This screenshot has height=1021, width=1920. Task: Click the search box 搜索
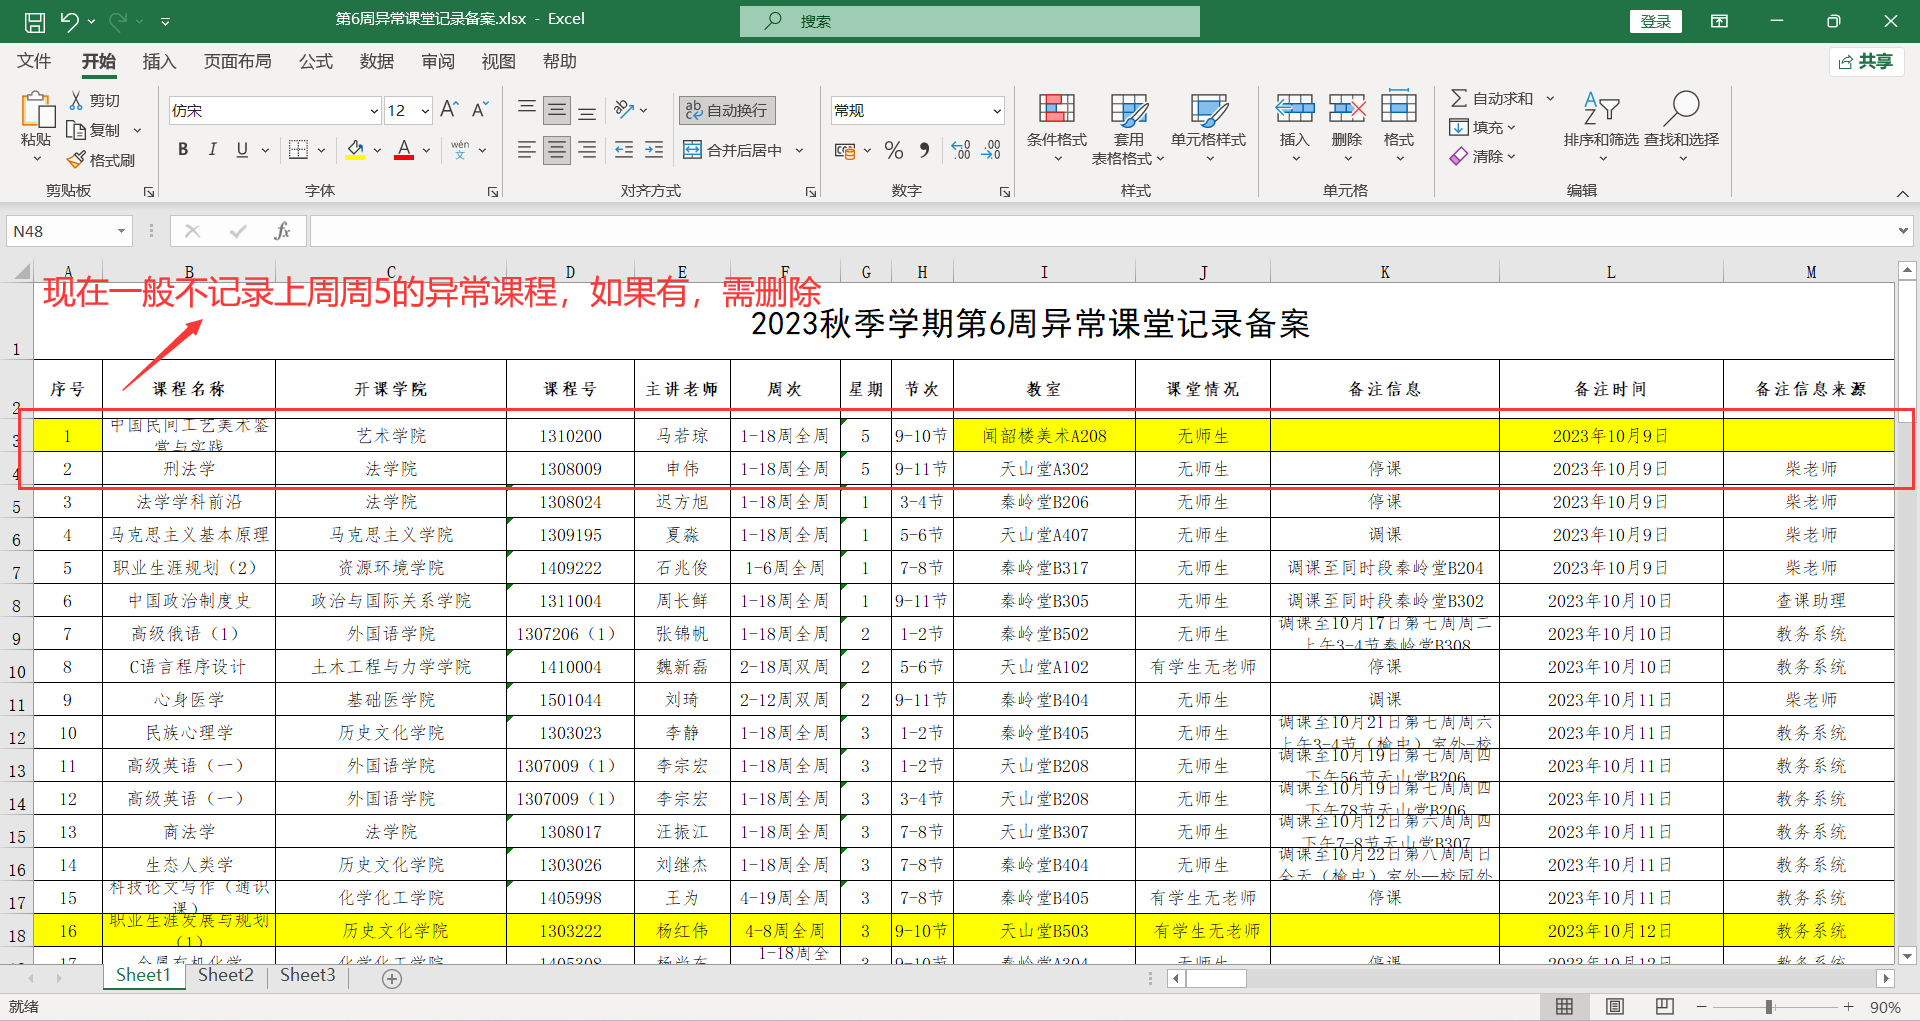(x=970, y=21)
